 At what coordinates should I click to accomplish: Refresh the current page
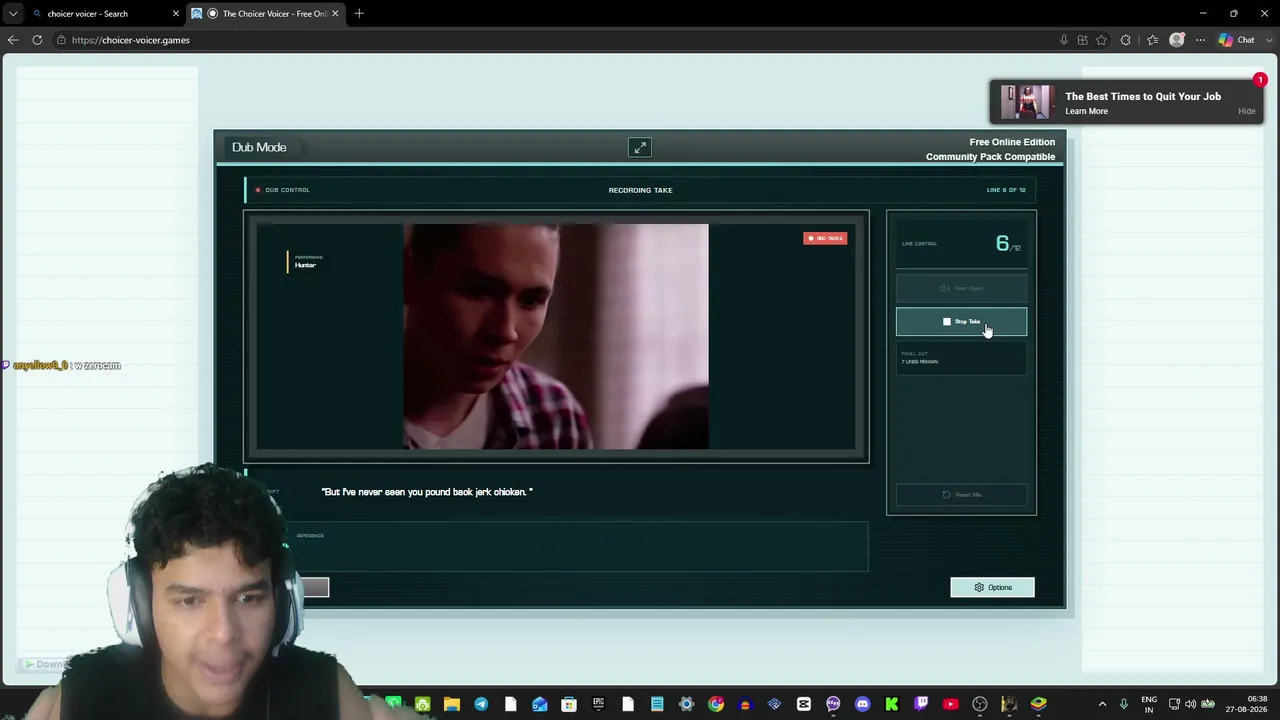click(x=37, y=40)
